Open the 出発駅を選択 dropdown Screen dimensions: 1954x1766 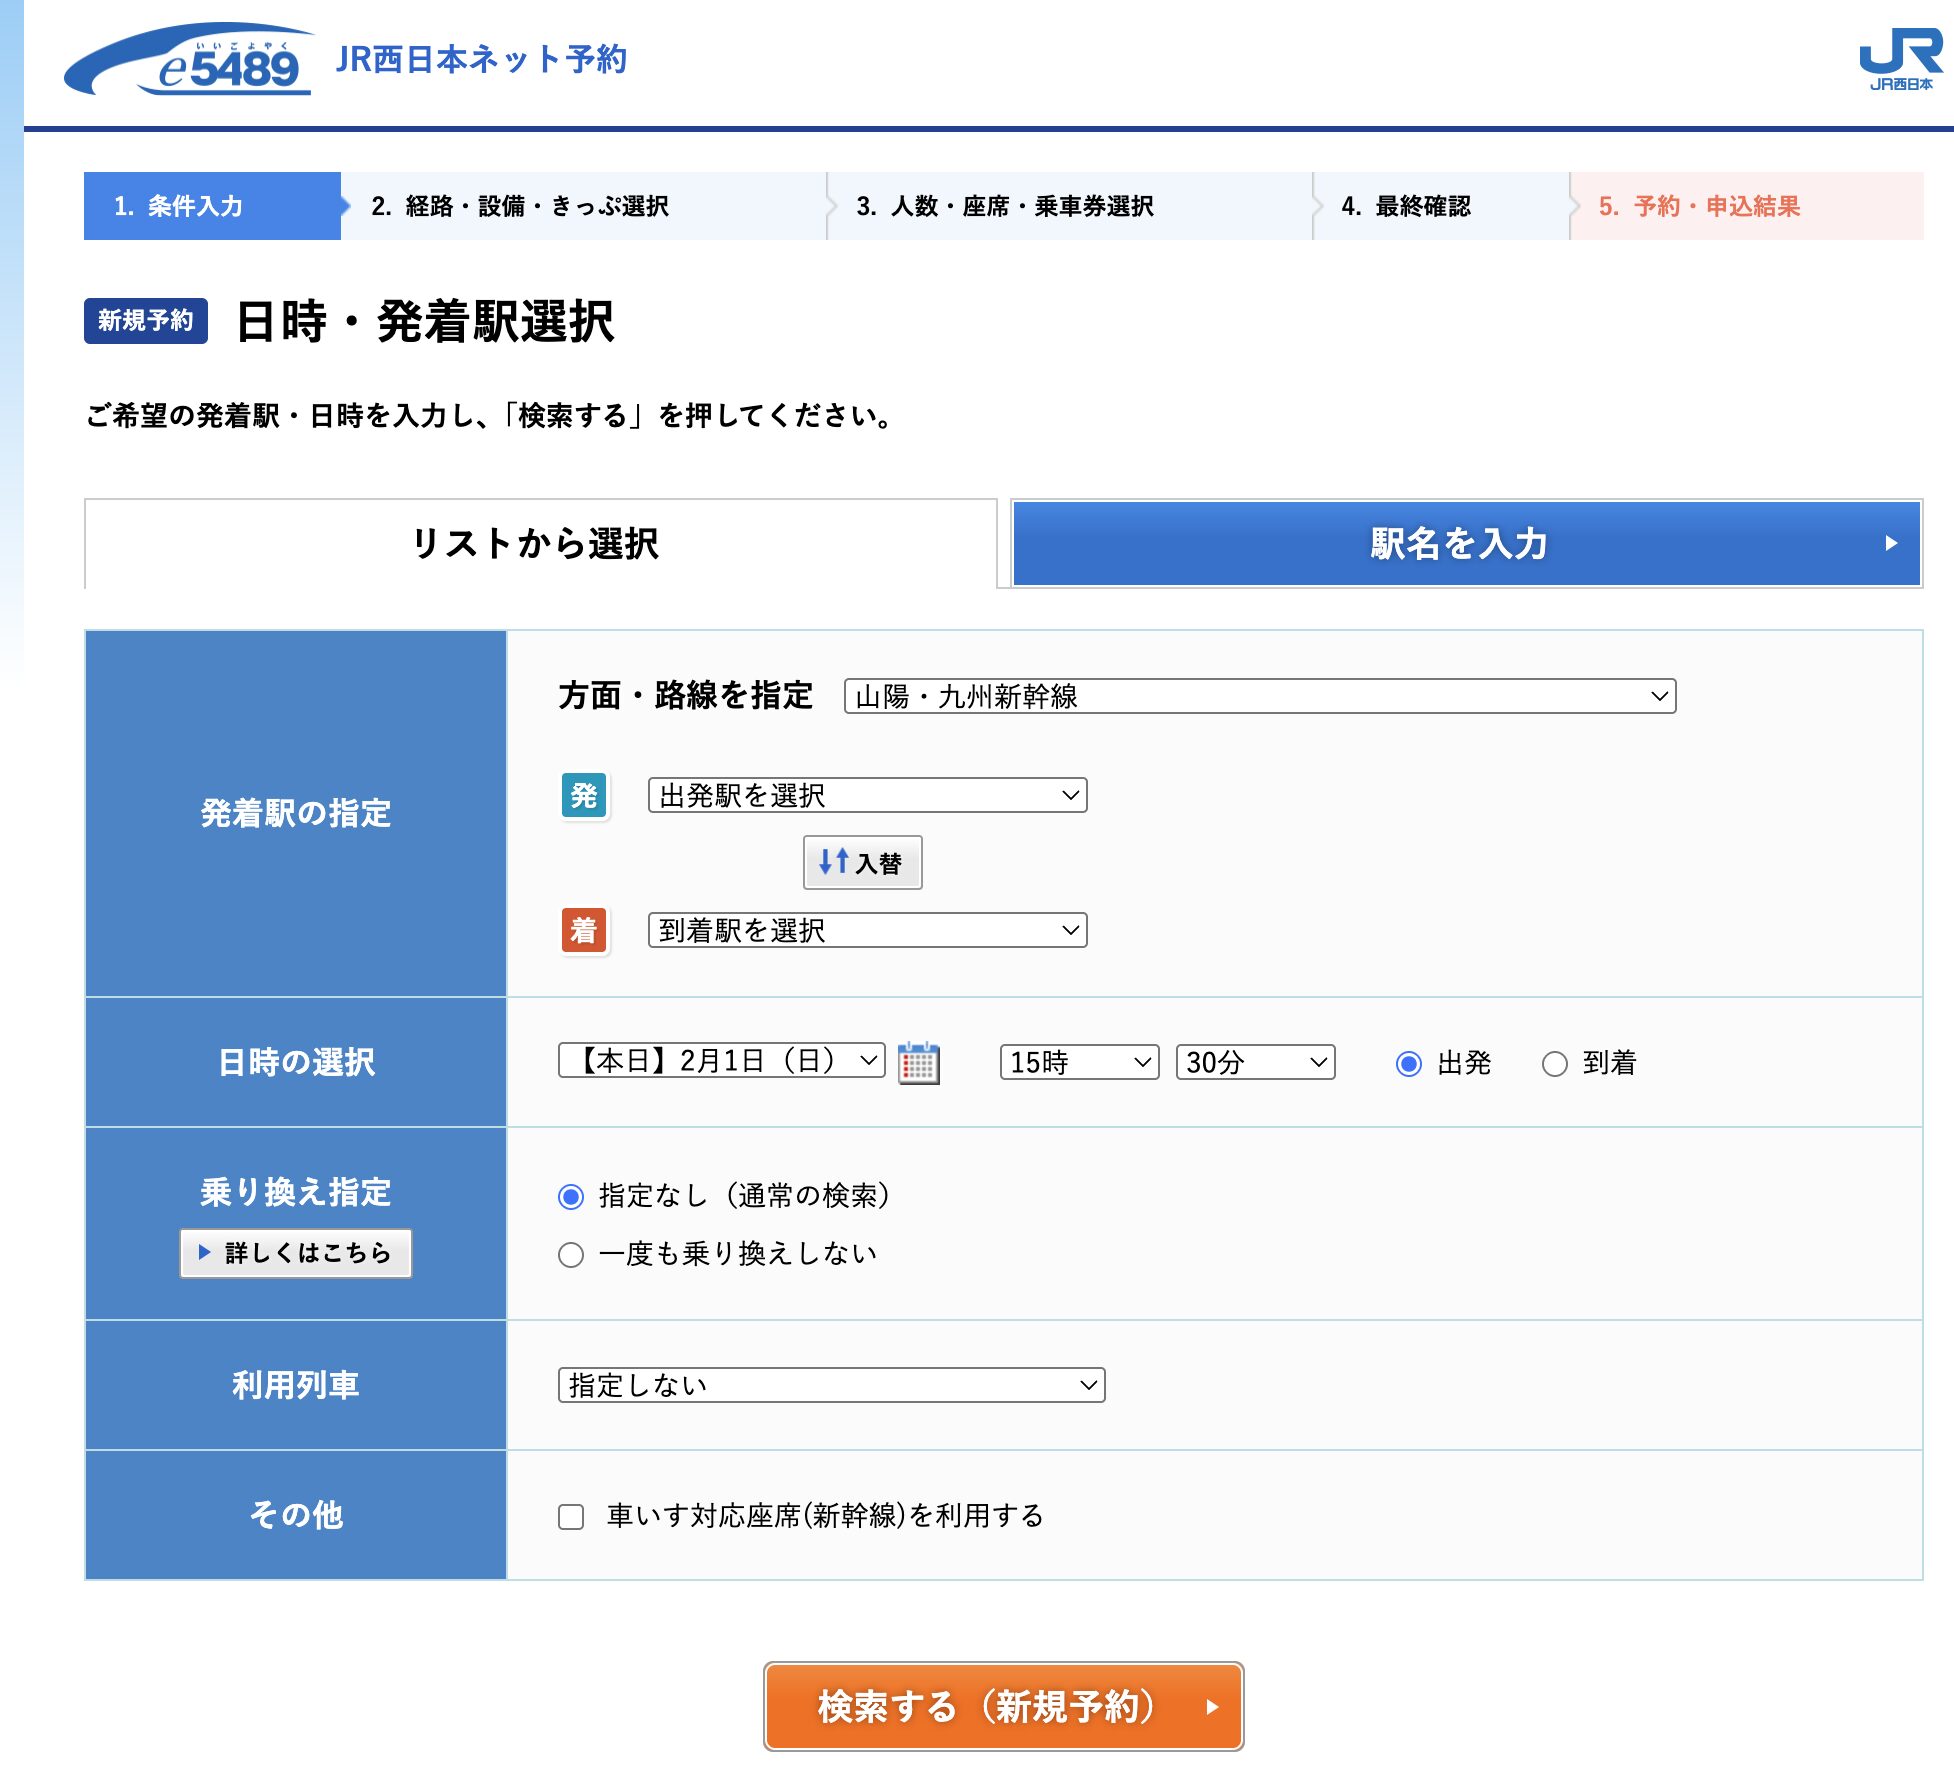coord(866,795)
